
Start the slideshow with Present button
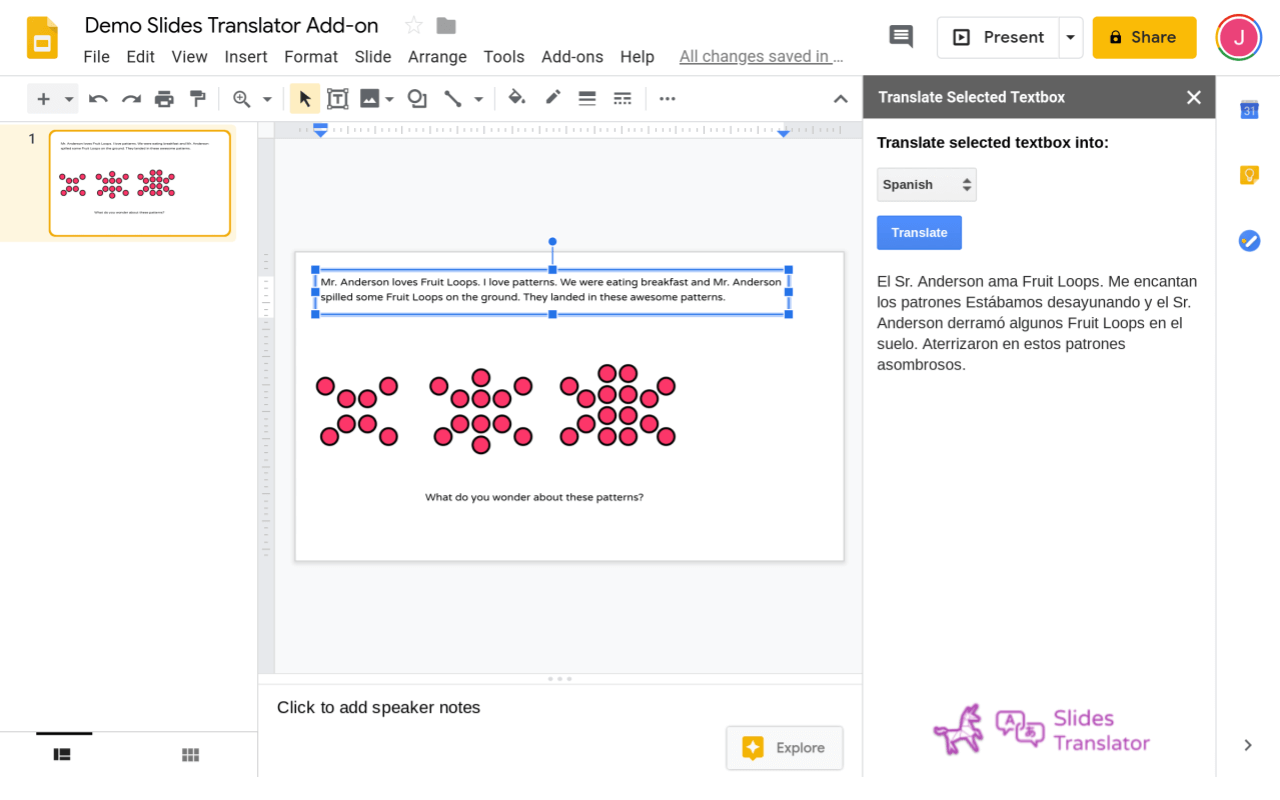[998, 37]
